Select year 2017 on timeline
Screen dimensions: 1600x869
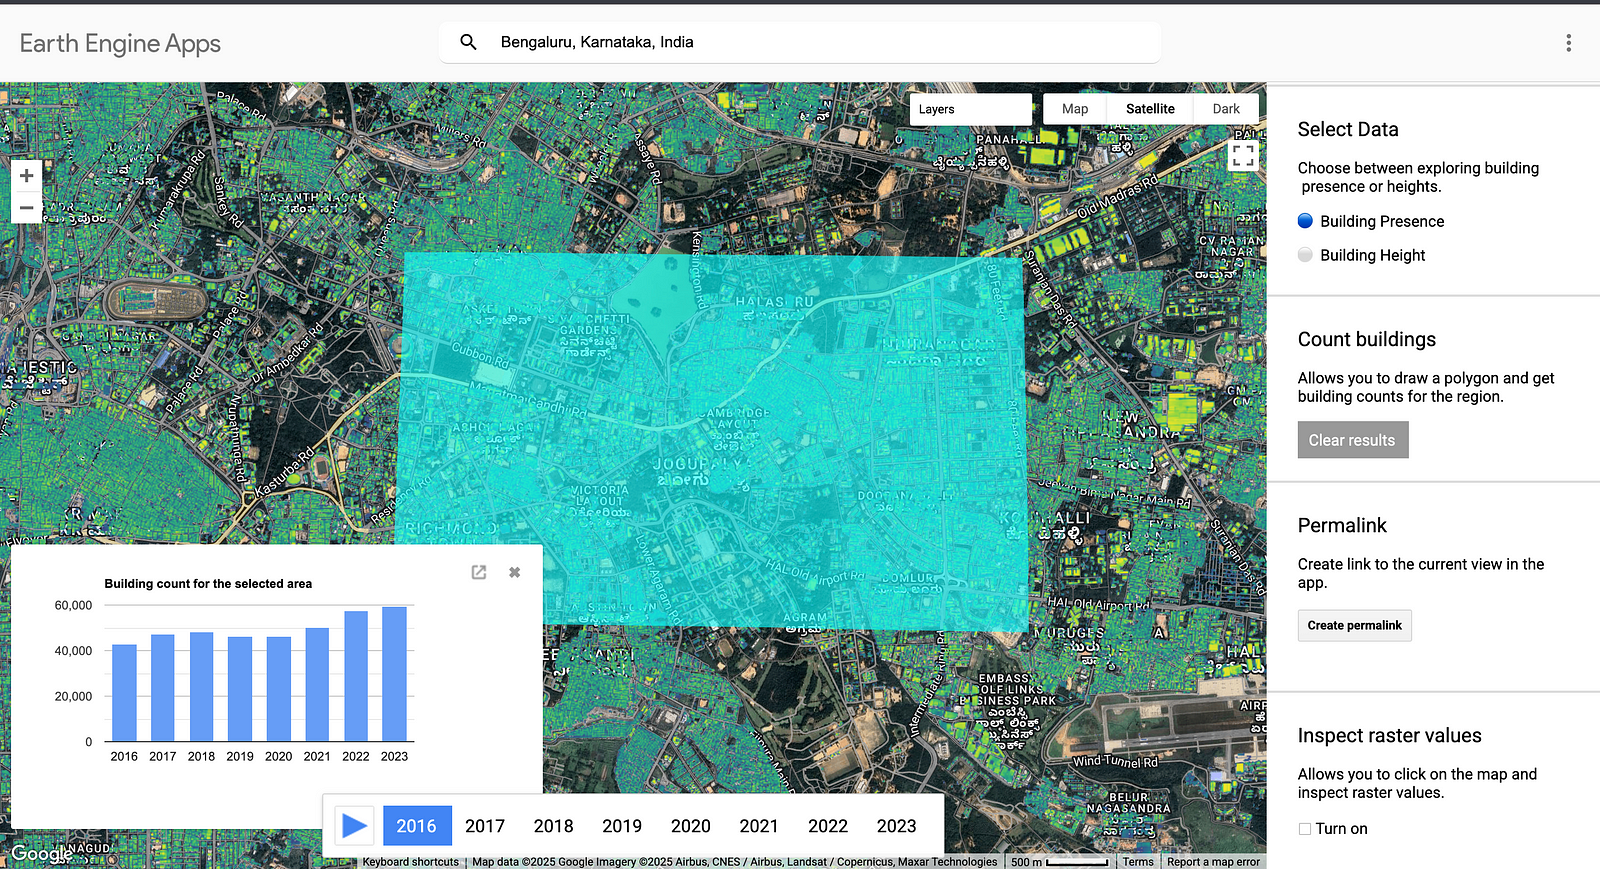(x=485, y=826)
